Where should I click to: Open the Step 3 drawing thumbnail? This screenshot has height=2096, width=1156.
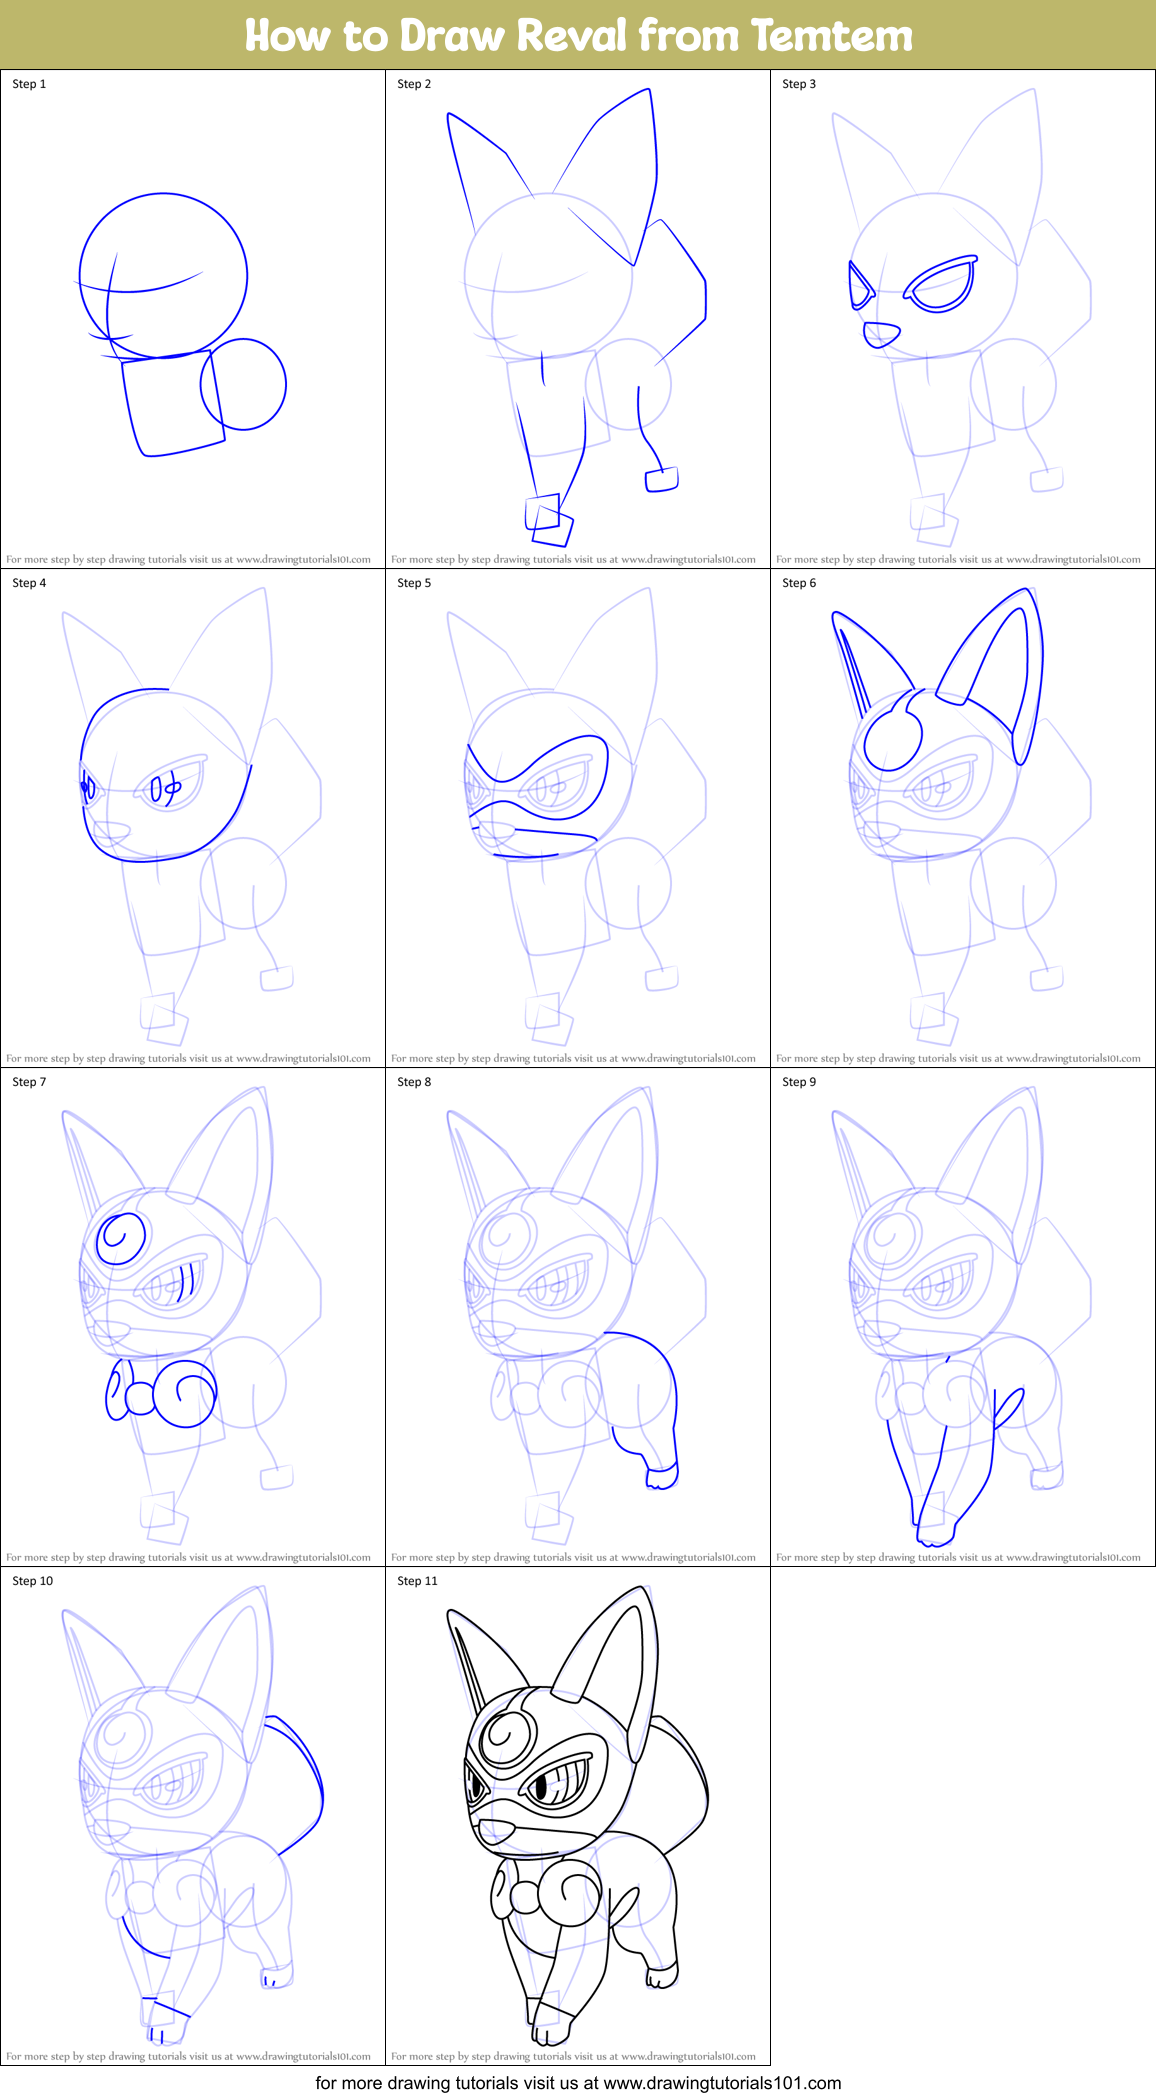pyautogui.click(x=963, y=319)
